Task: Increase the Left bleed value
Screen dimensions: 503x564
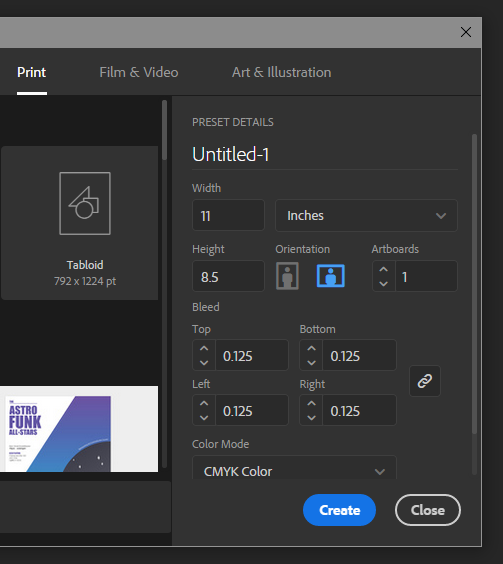Action: pyautogui.click(x=204, y=403)
